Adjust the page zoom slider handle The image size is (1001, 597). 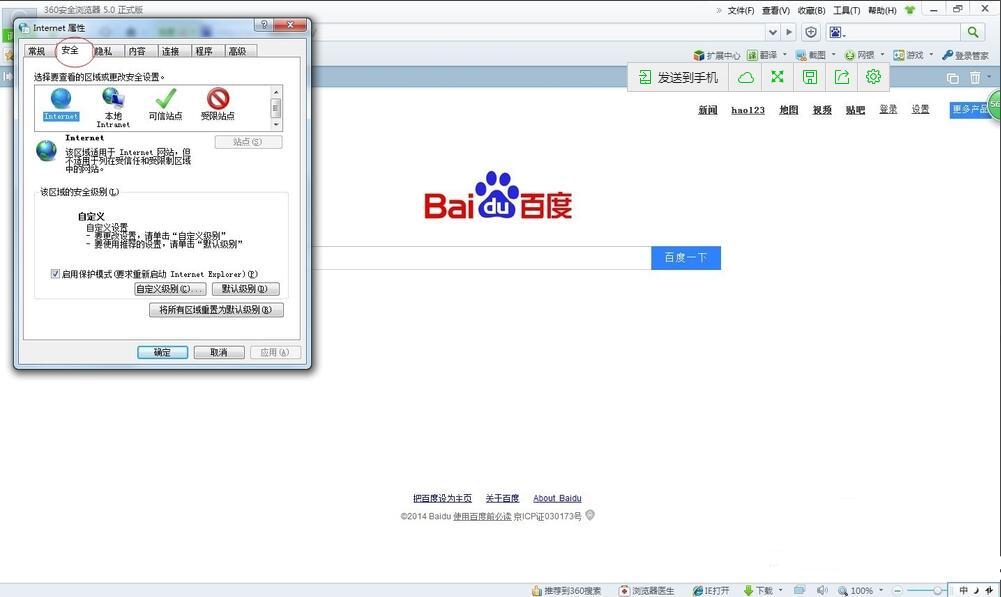[x=937, y=591]
